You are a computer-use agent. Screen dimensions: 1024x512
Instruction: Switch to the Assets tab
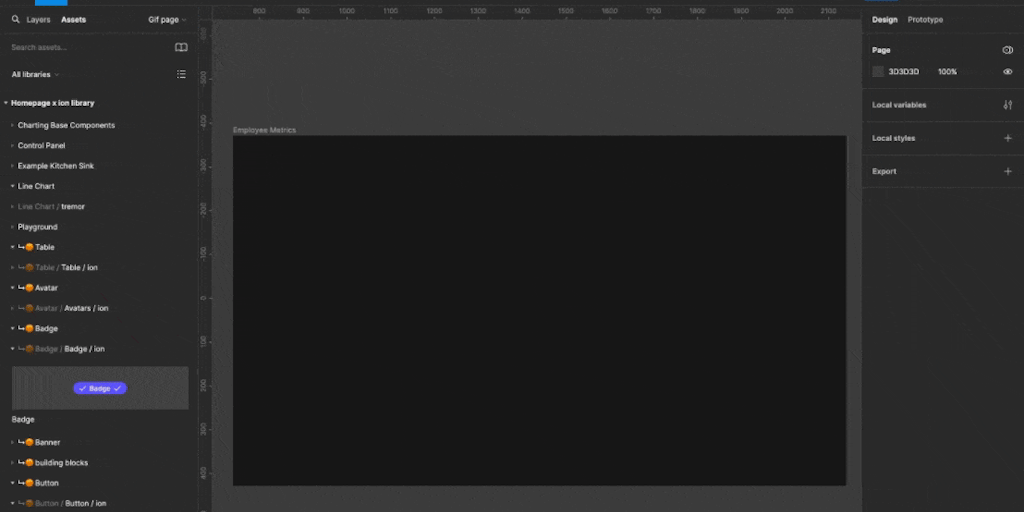(73, 20)
